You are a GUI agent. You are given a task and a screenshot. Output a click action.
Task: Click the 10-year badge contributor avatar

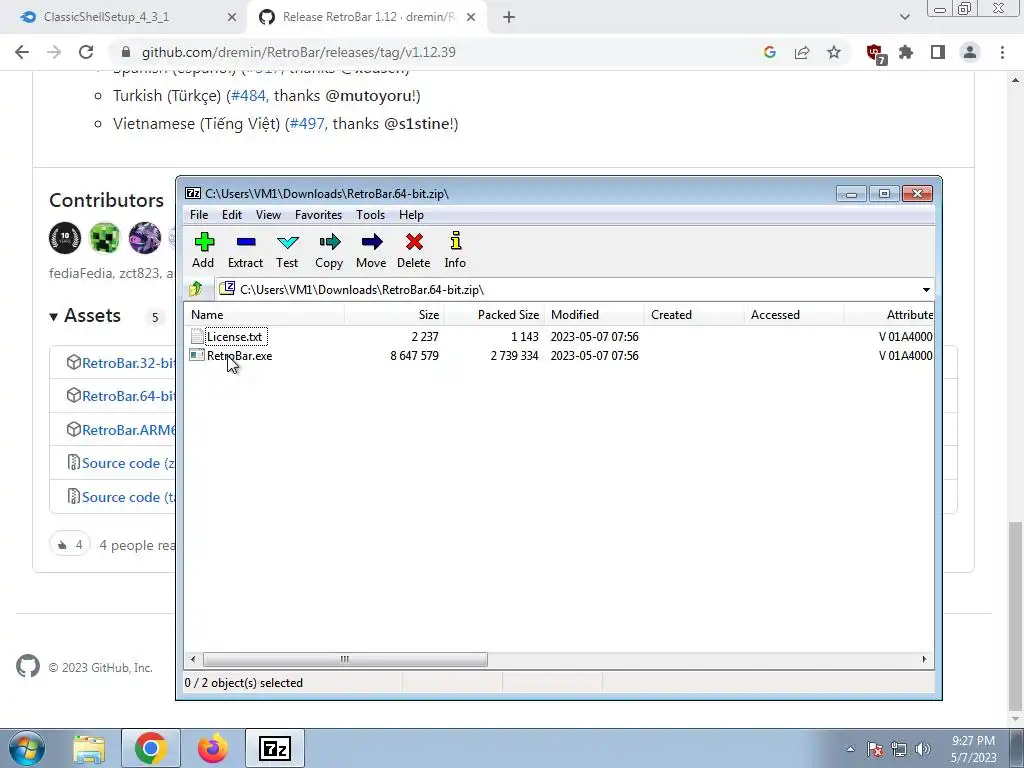[65, 238]
